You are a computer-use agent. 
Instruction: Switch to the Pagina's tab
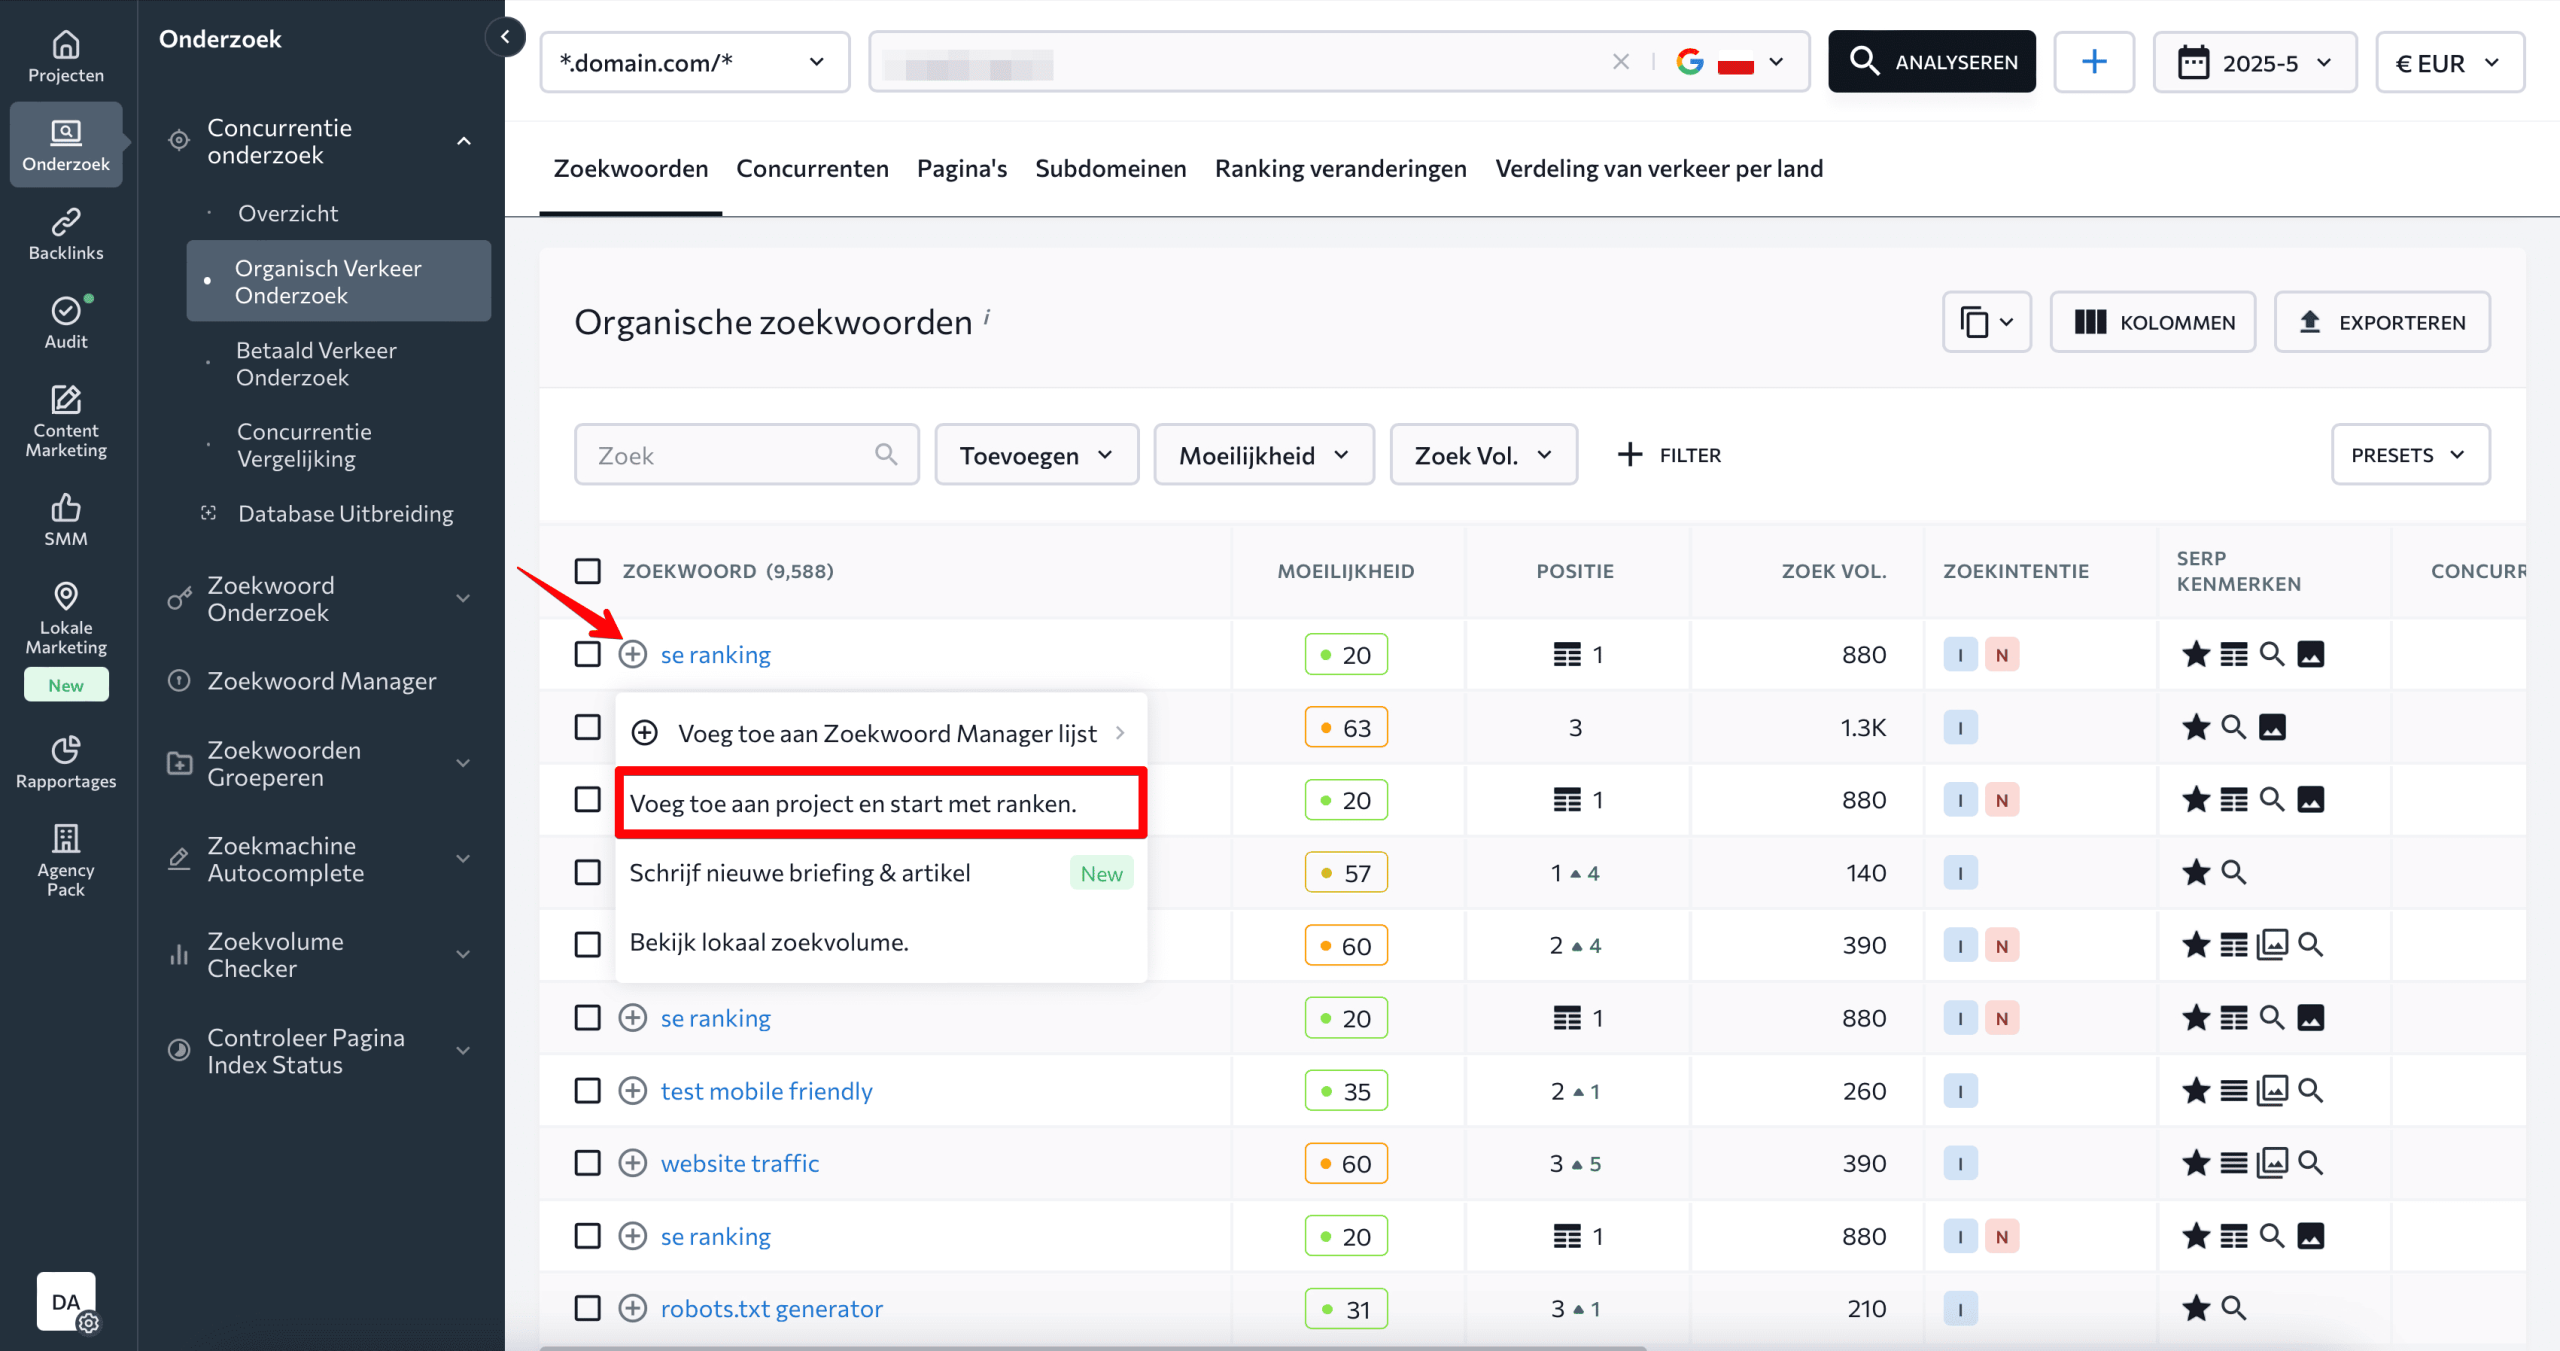pyautogui.click(x=962, y=168)
